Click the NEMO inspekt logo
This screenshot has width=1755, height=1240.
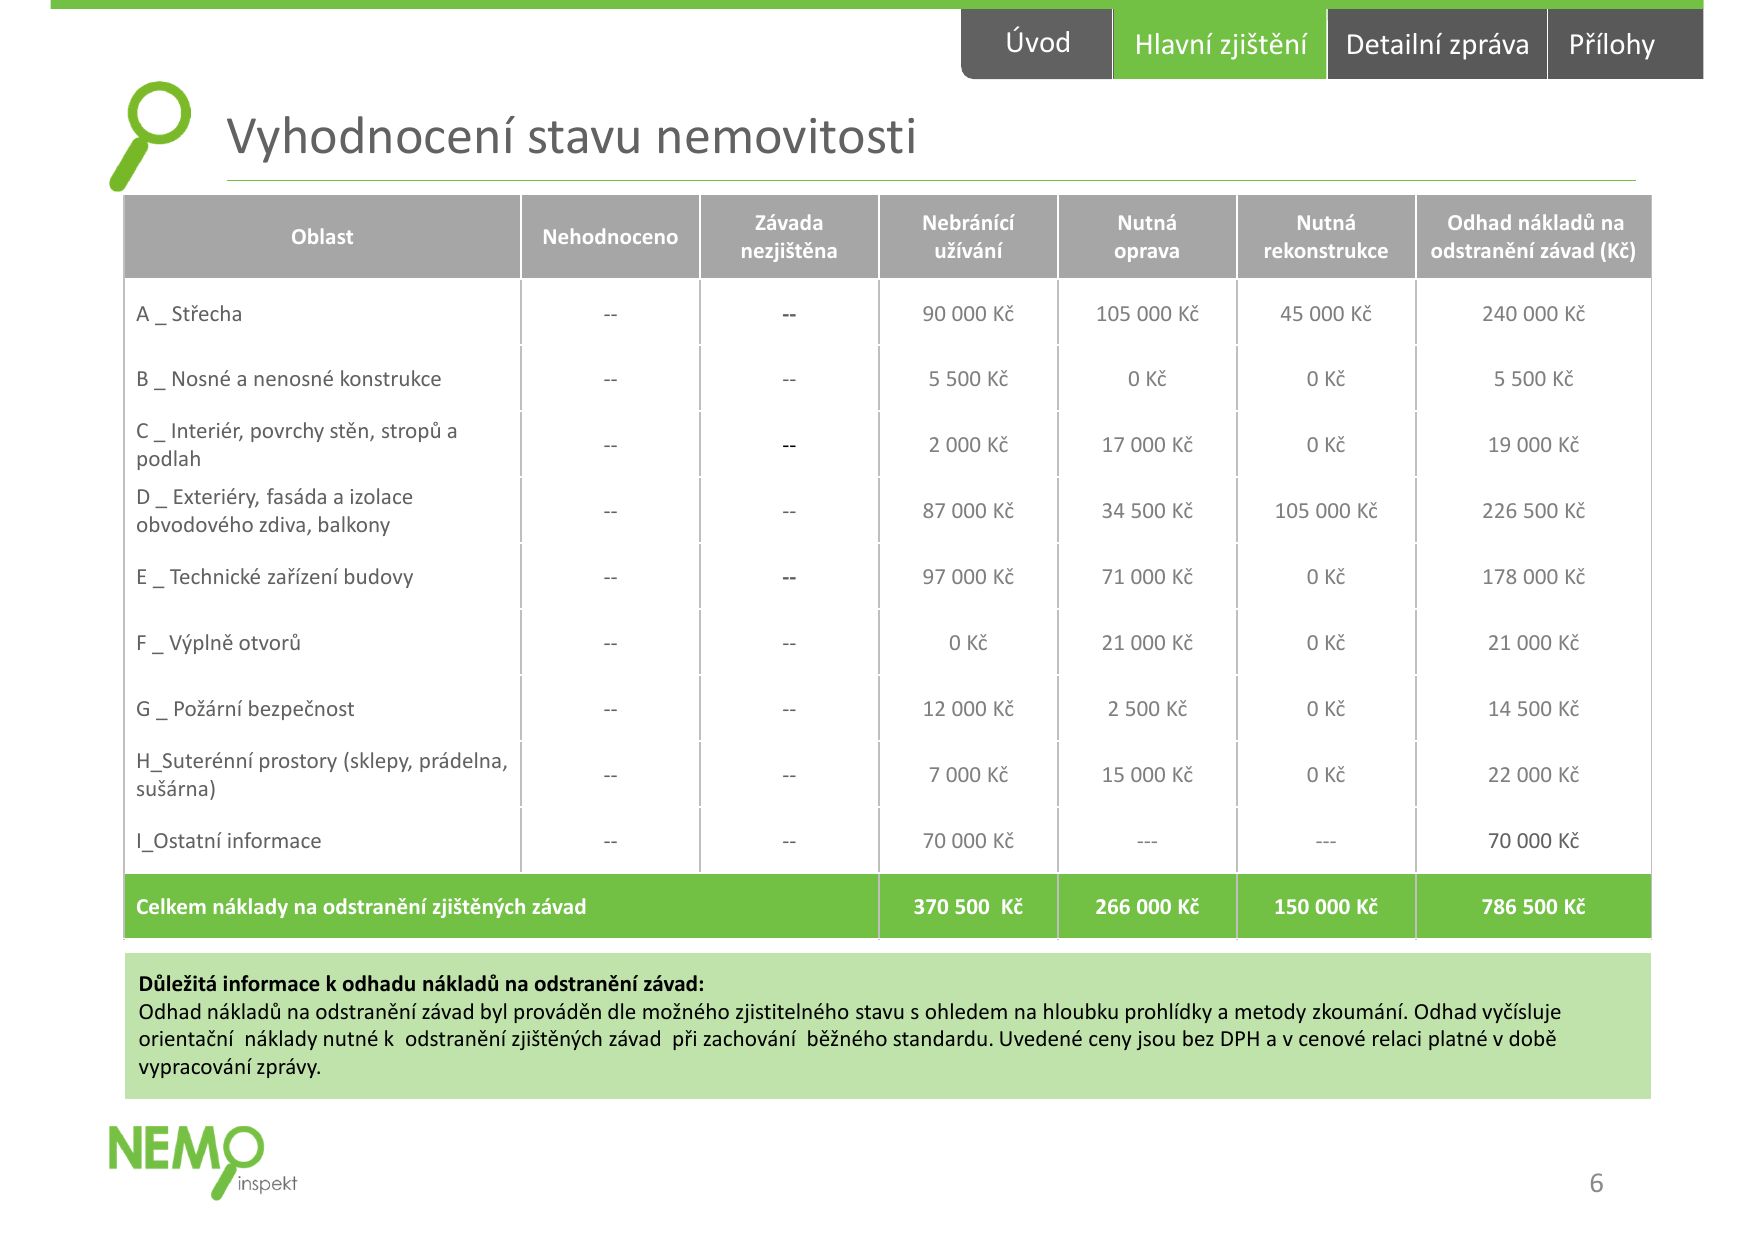(203, 1162)
